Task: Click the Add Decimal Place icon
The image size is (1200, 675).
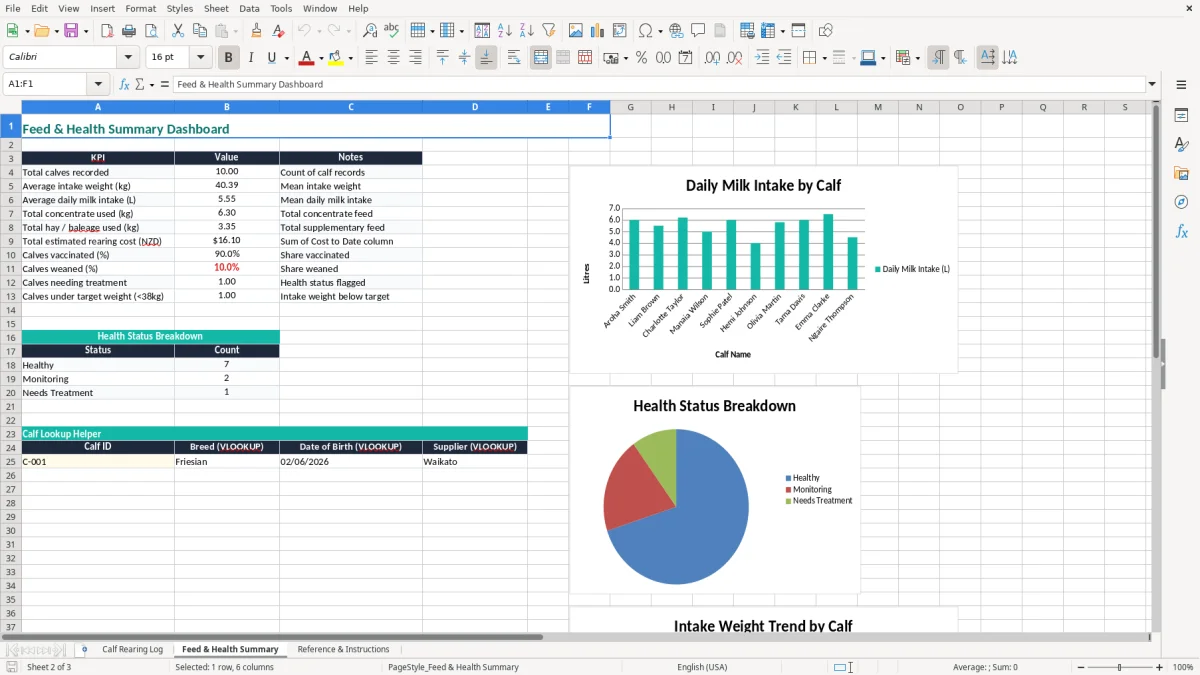Action: click(712, 58)
